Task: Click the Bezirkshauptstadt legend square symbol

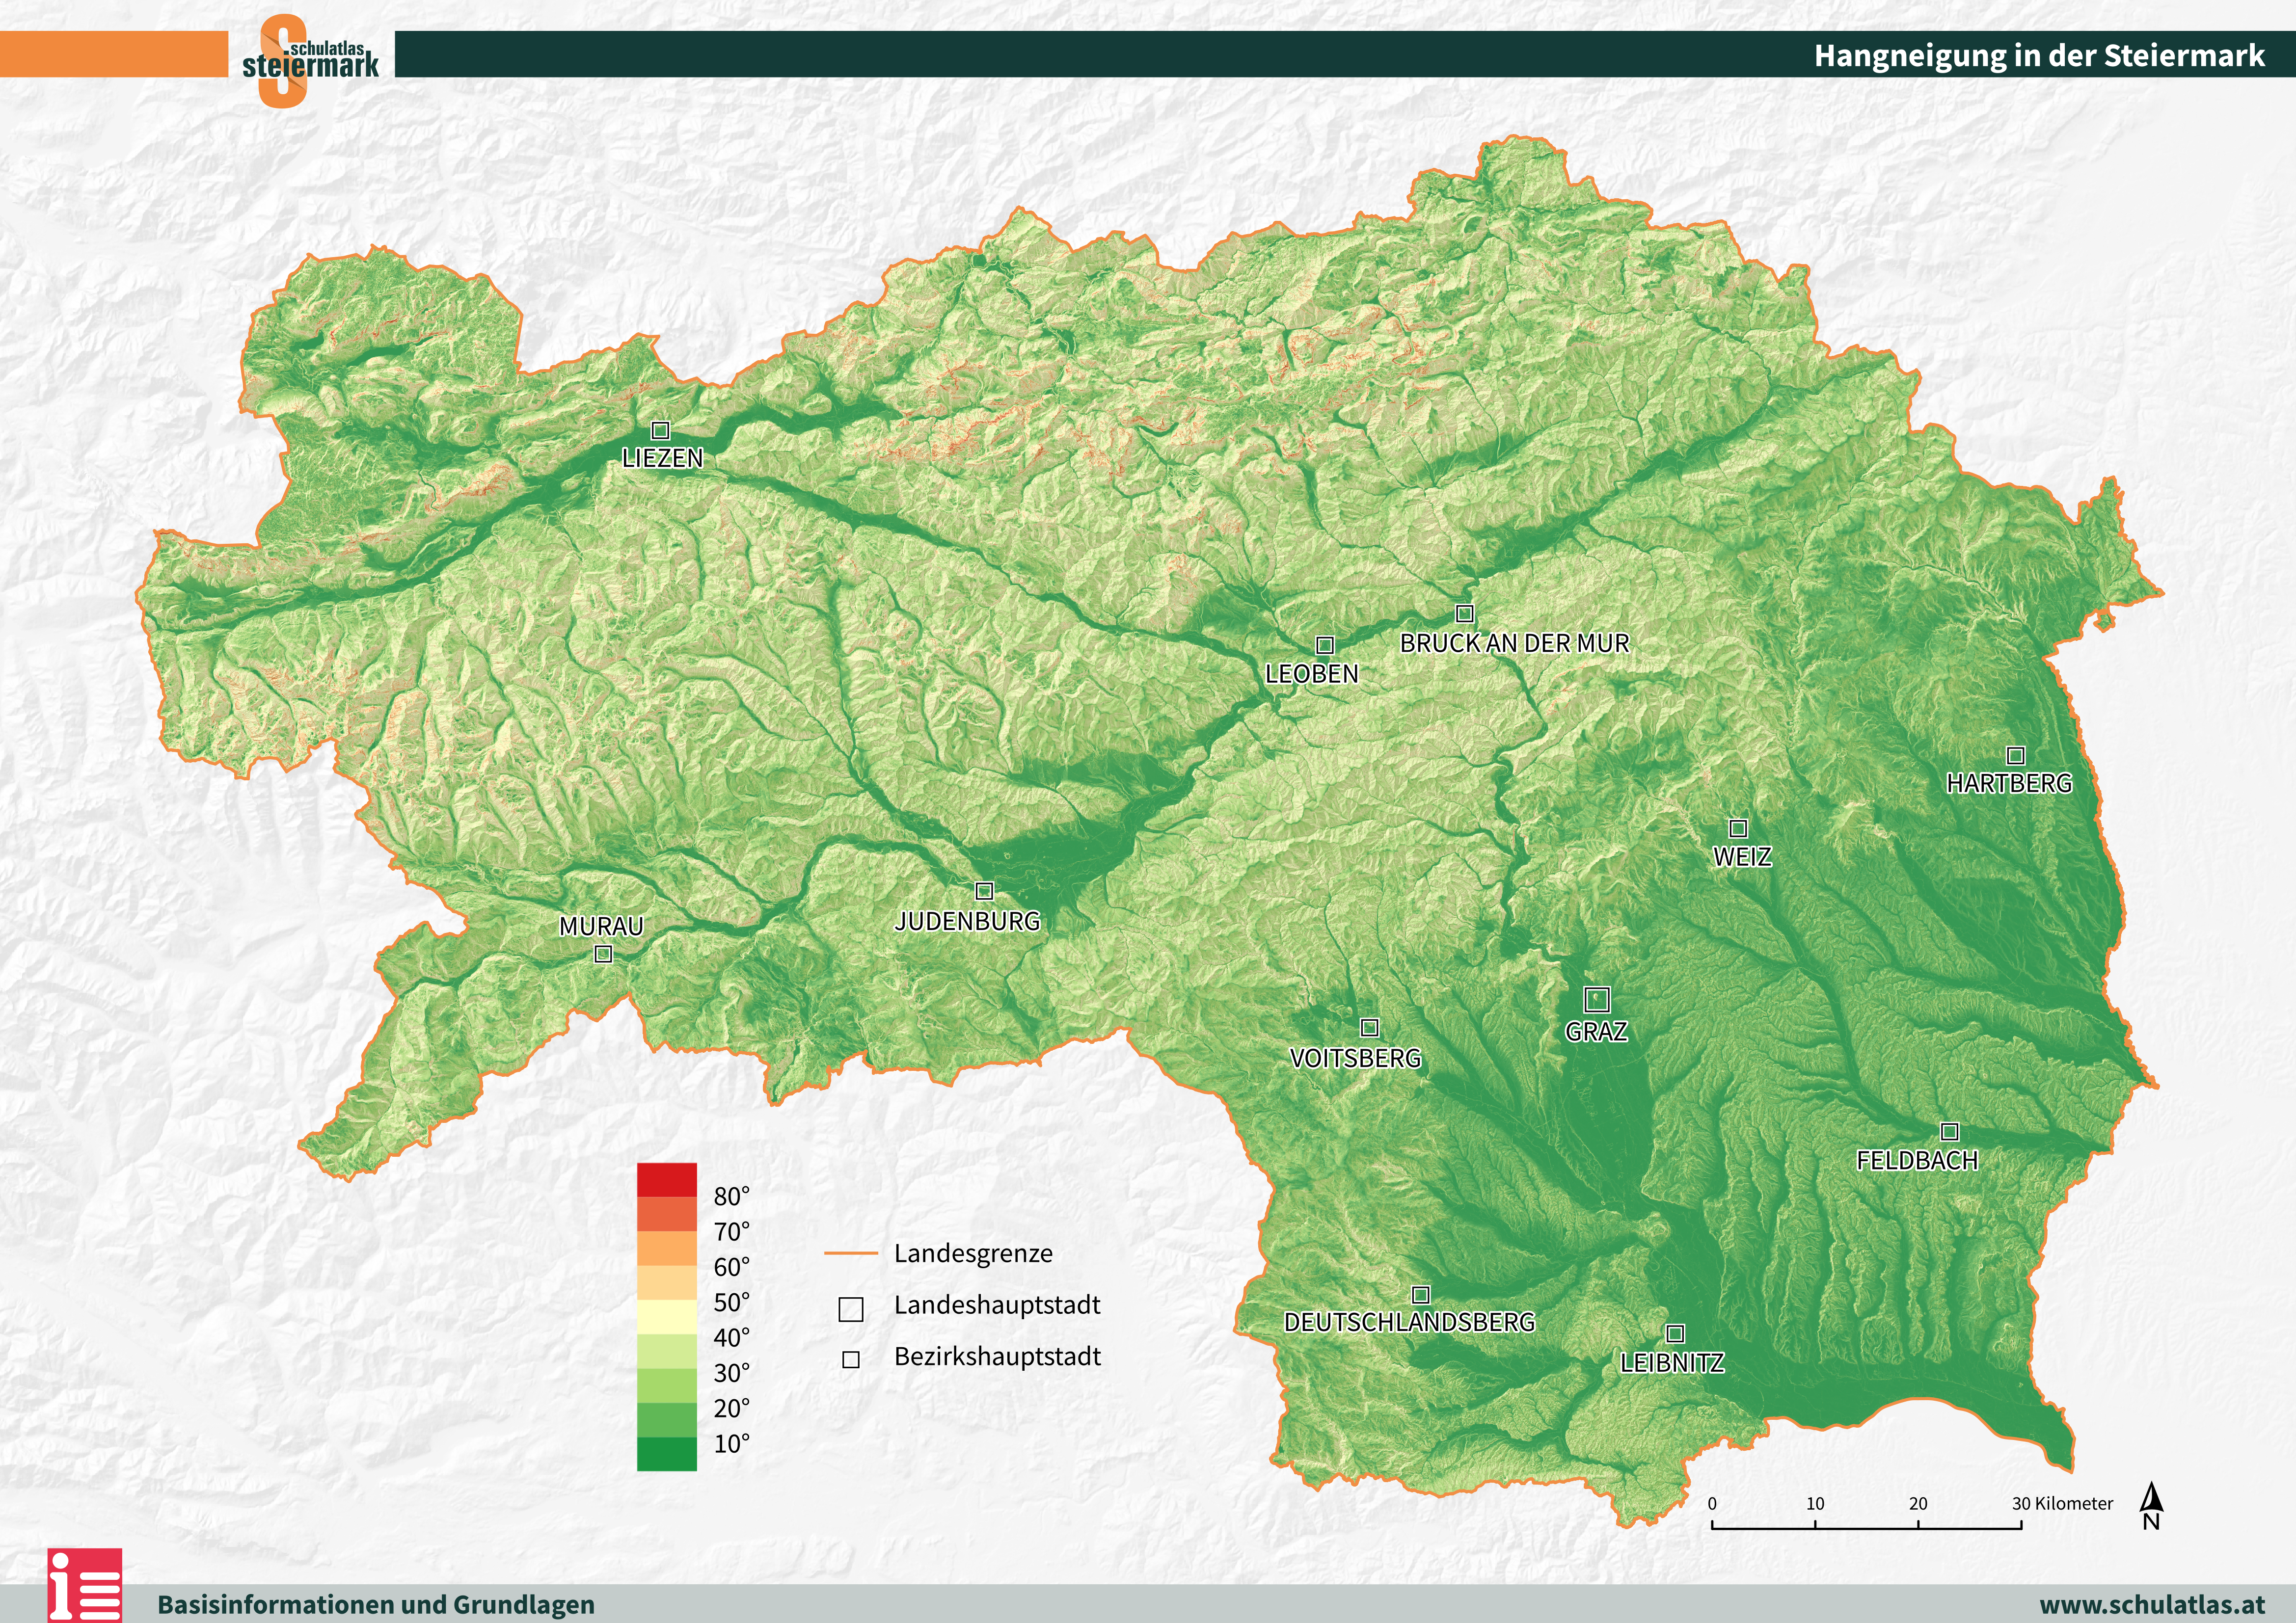Action: coord(851,1360)
